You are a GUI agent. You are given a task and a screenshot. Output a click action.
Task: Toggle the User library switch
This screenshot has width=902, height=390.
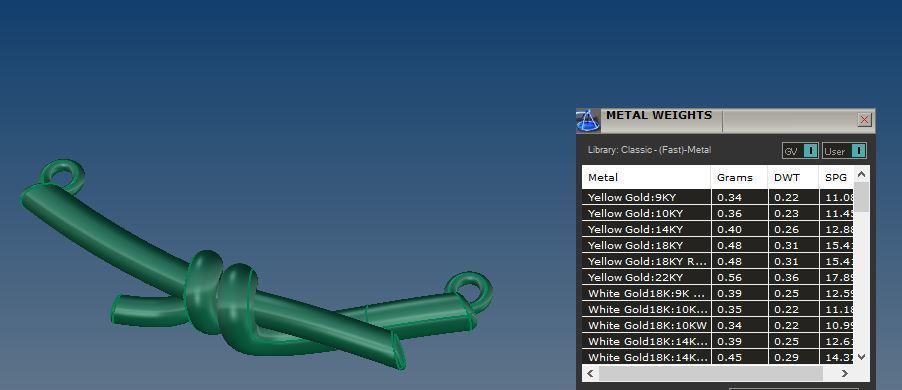(x=844, y=151)
